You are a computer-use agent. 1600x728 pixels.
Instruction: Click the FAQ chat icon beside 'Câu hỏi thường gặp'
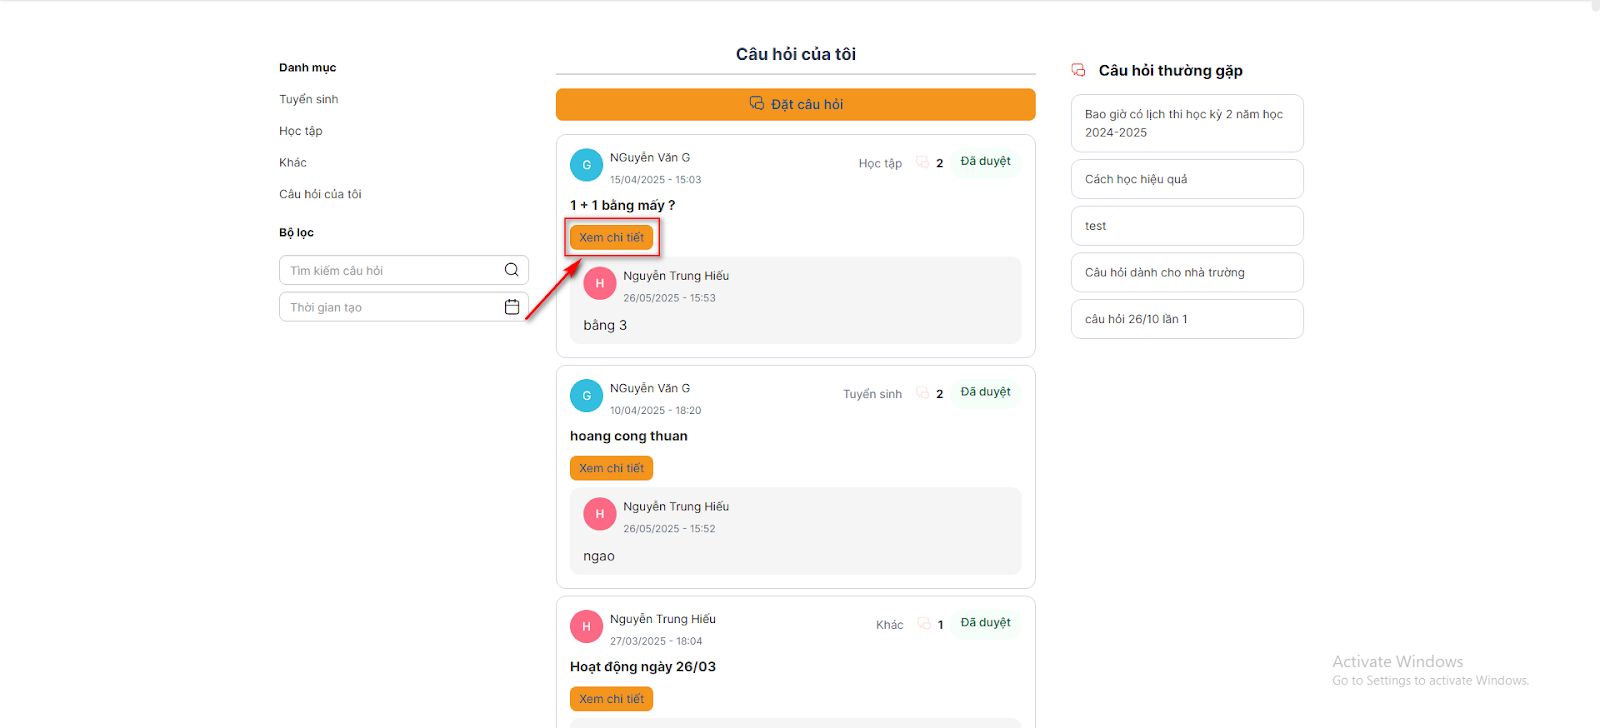[1078, 70]
